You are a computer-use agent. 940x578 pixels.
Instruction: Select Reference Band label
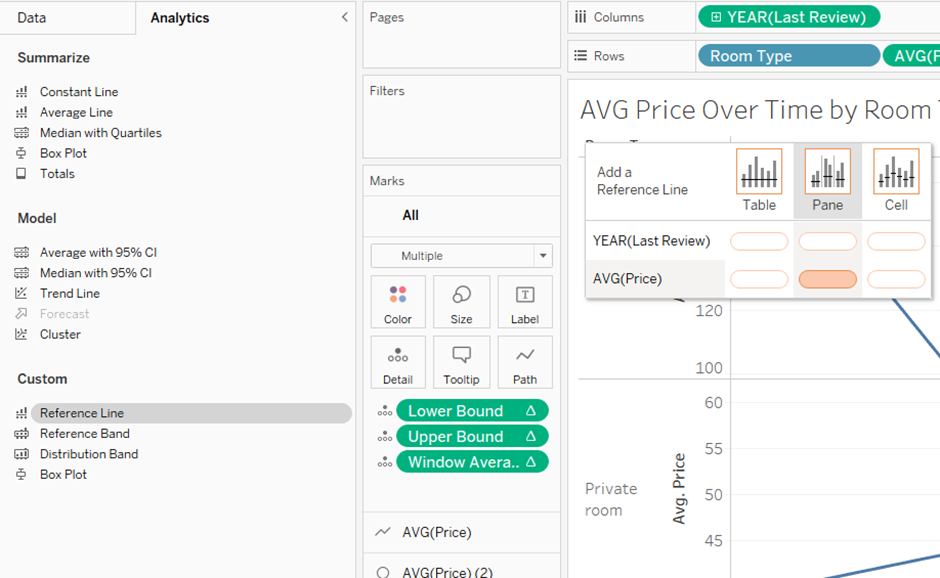[x=85, y=434]
